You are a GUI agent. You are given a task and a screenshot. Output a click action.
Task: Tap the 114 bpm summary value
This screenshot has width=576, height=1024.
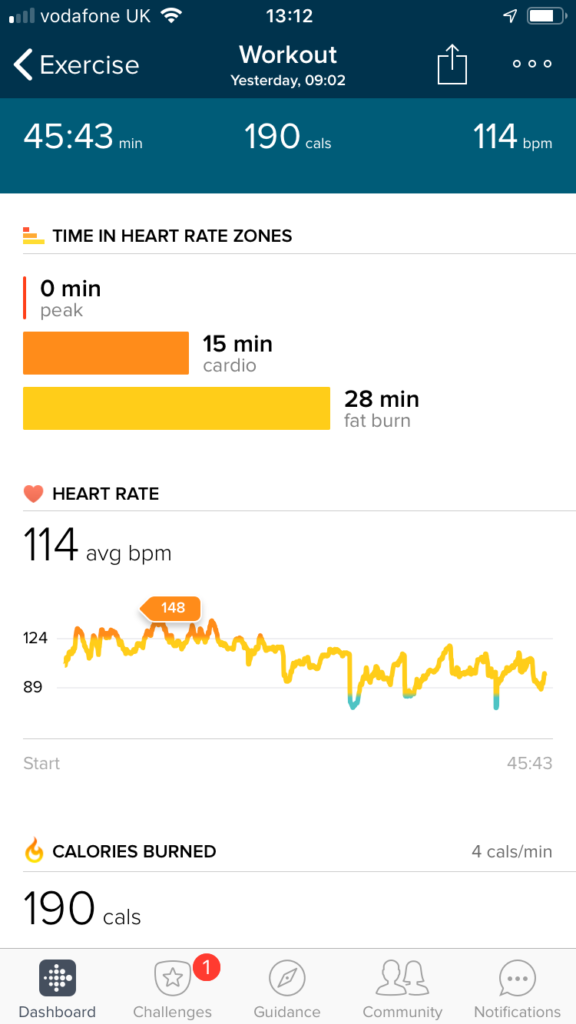coord(513,138)
